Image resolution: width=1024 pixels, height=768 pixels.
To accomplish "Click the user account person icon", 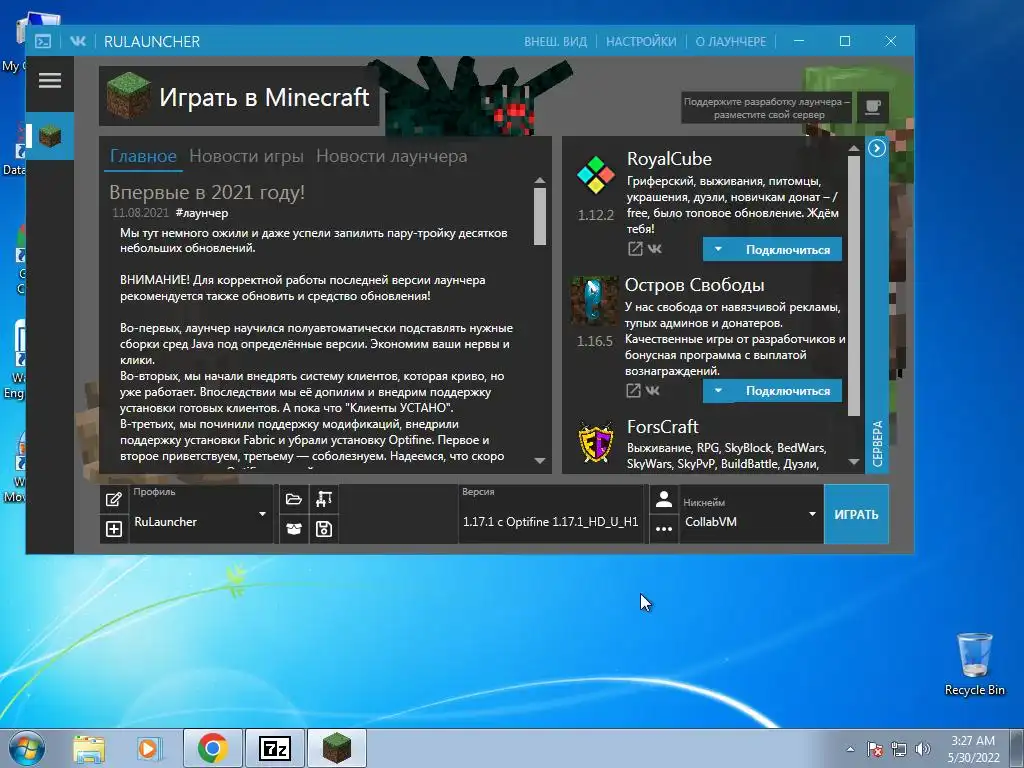I will tap(664, 500).
